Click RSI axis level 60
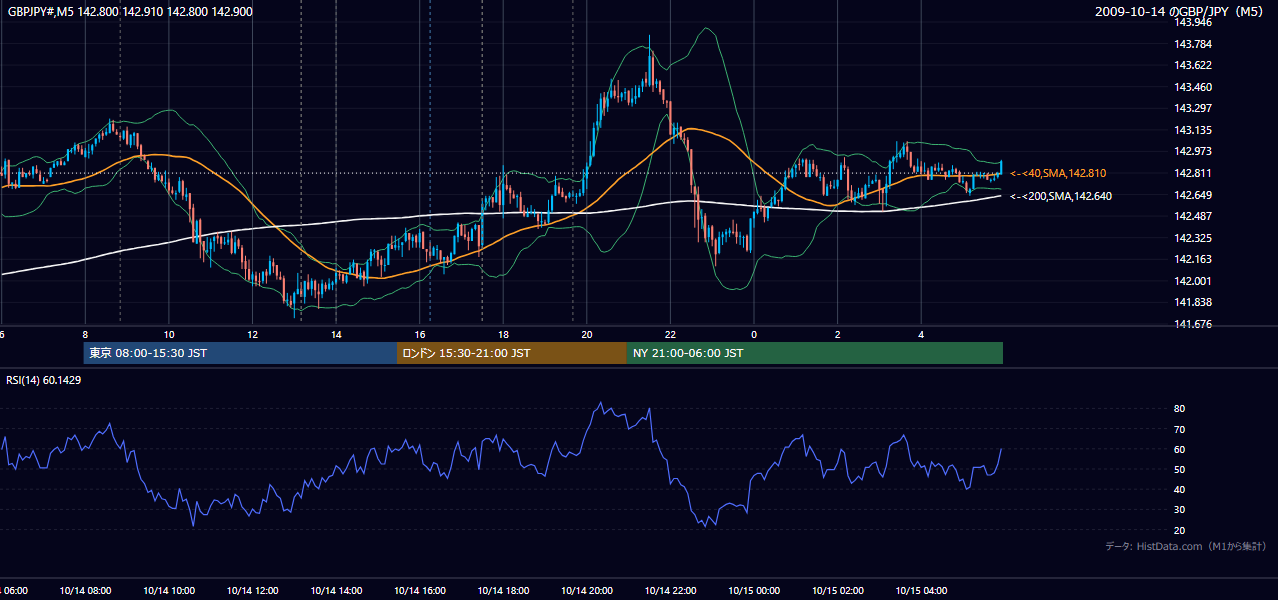 [1179, 449]
